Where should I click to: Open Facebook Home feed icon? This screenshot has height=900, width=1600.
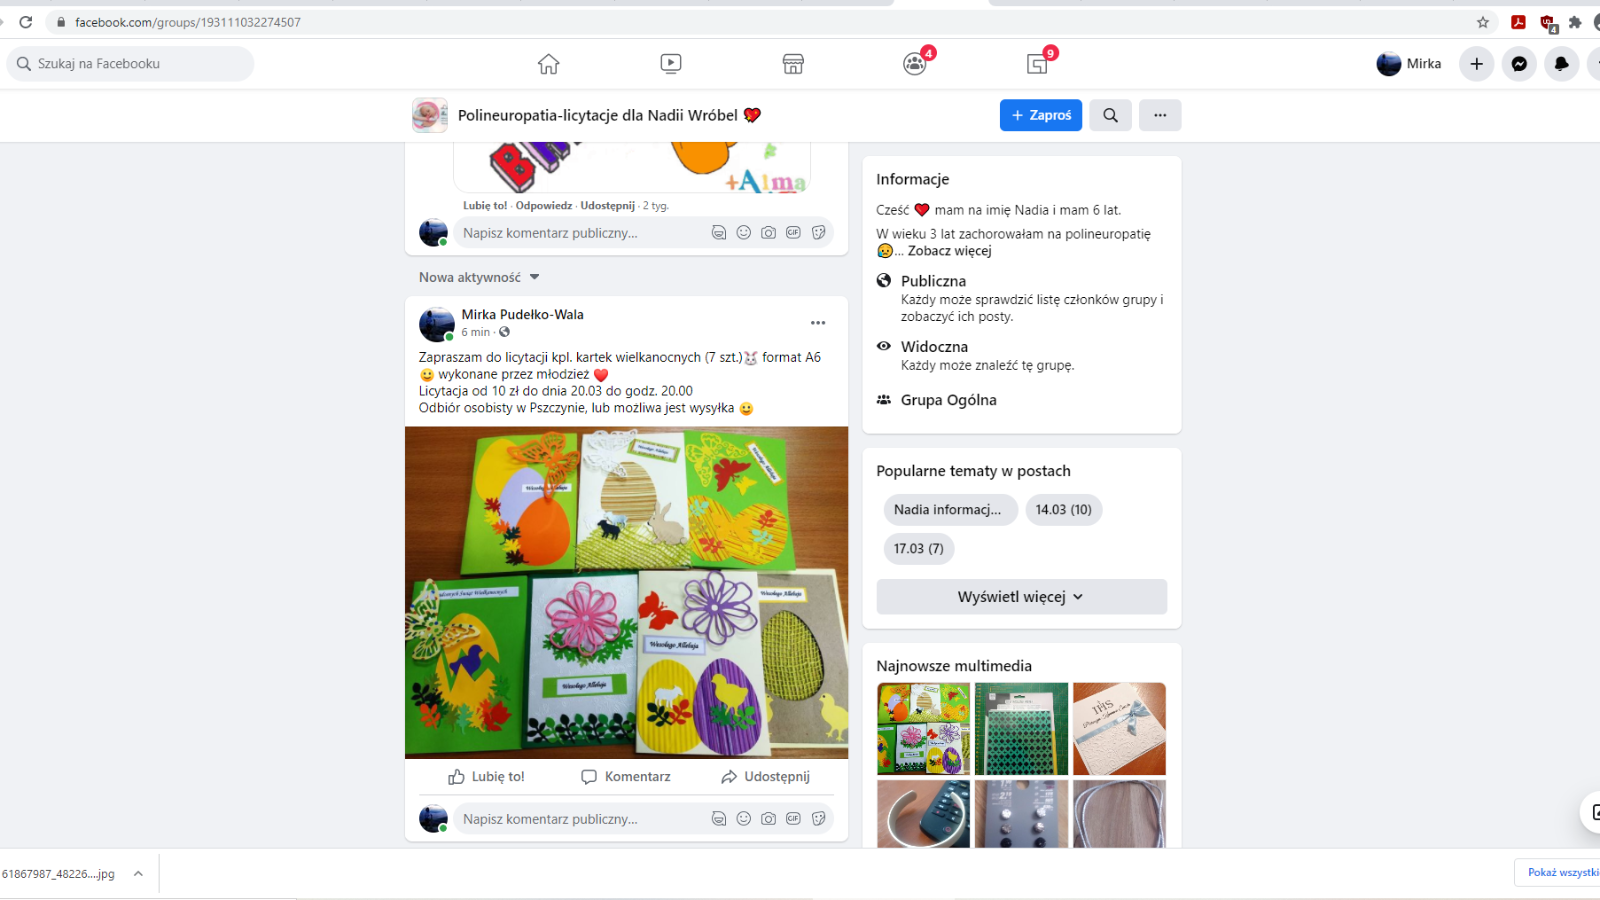tap(548, 64)
